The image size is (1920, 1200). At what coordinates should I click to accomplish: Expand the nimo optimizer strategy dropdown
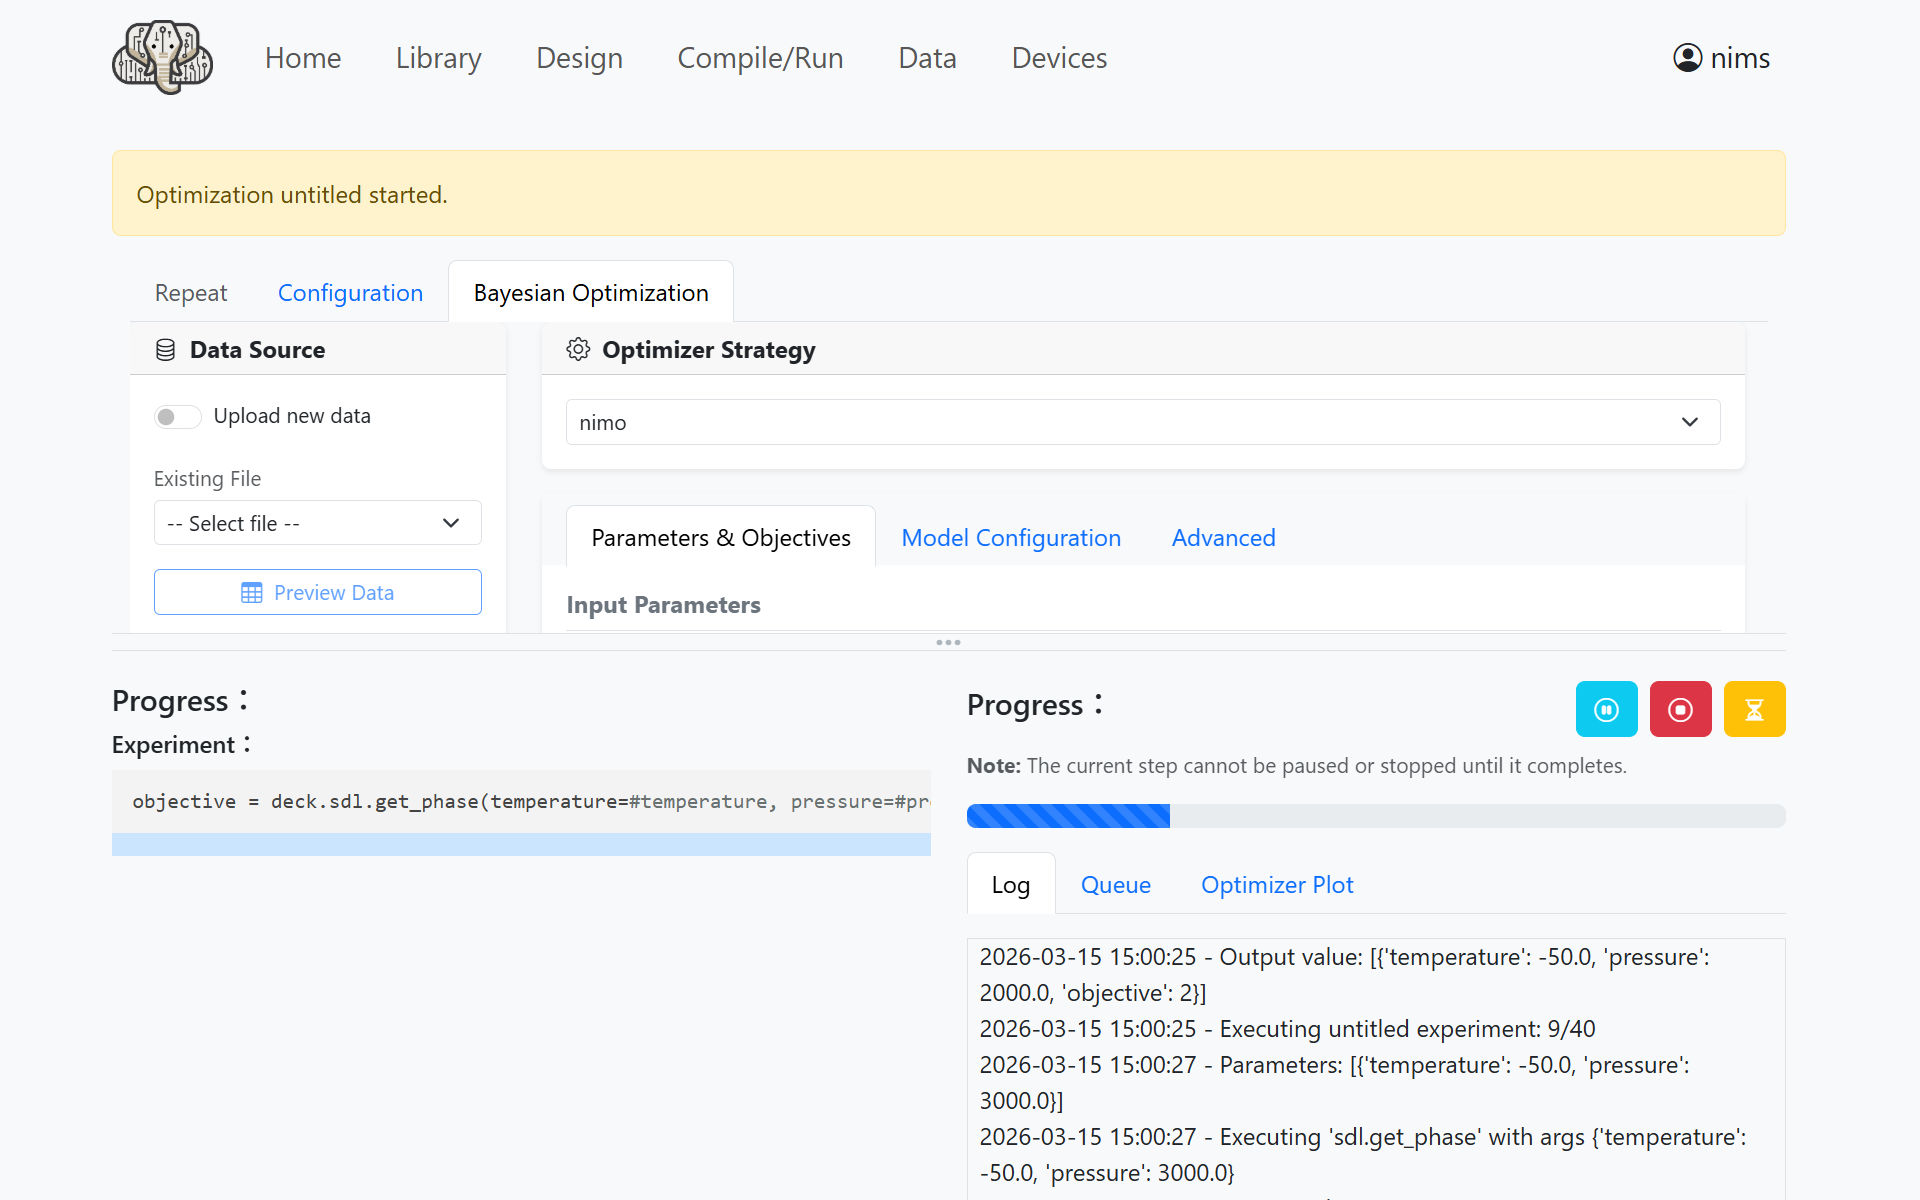click(1142, 422)
